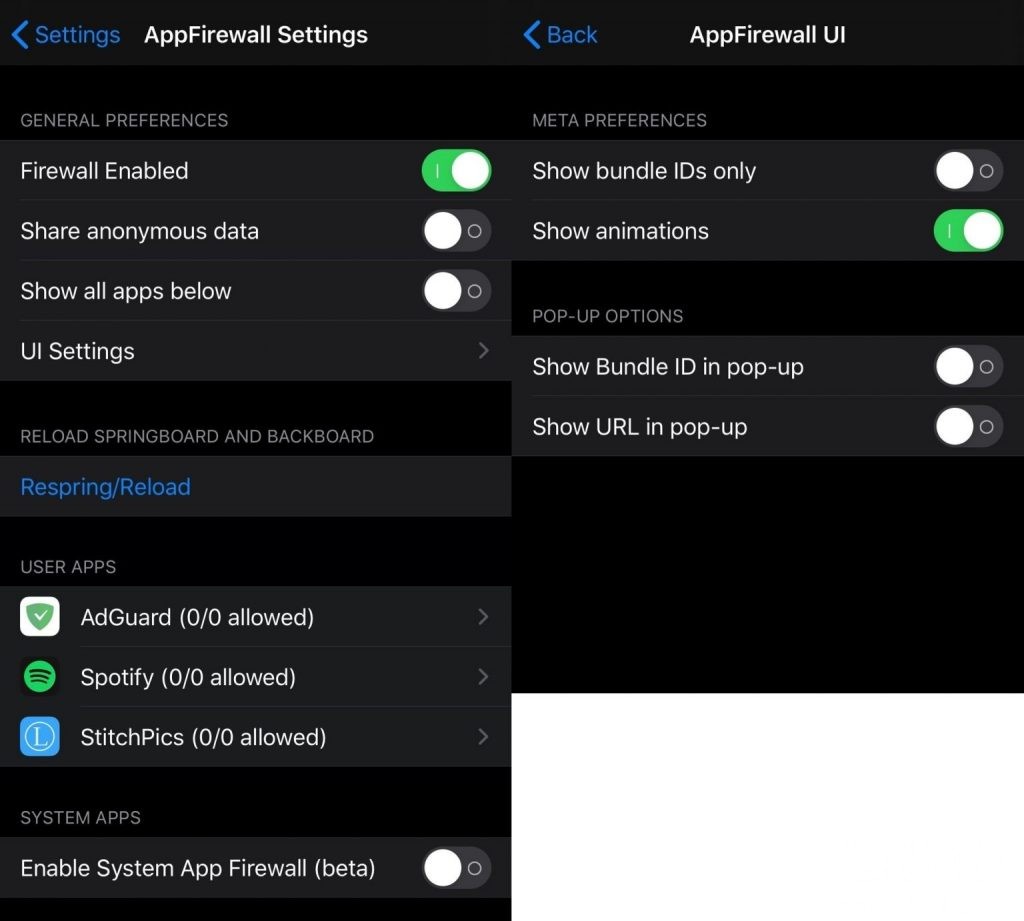Click the Spotify app icon

40,677
